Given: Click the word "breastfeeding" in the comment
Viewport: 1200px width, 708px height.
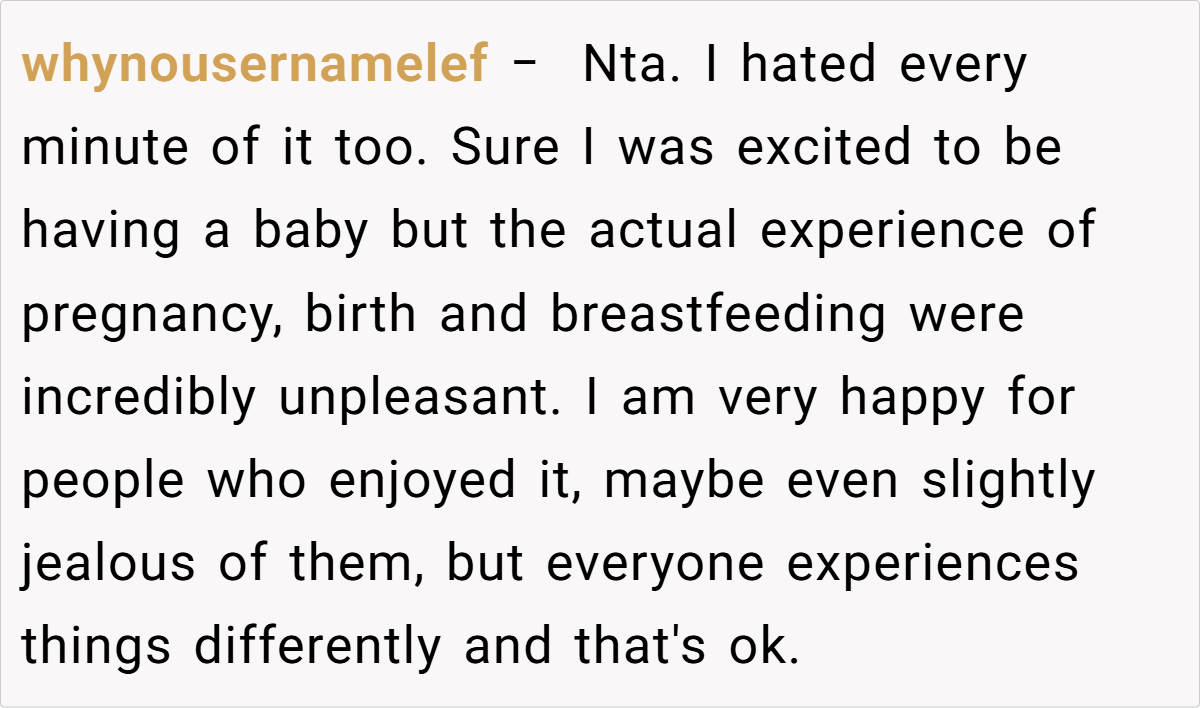Looking at the screenshot, I should point(718,314).
